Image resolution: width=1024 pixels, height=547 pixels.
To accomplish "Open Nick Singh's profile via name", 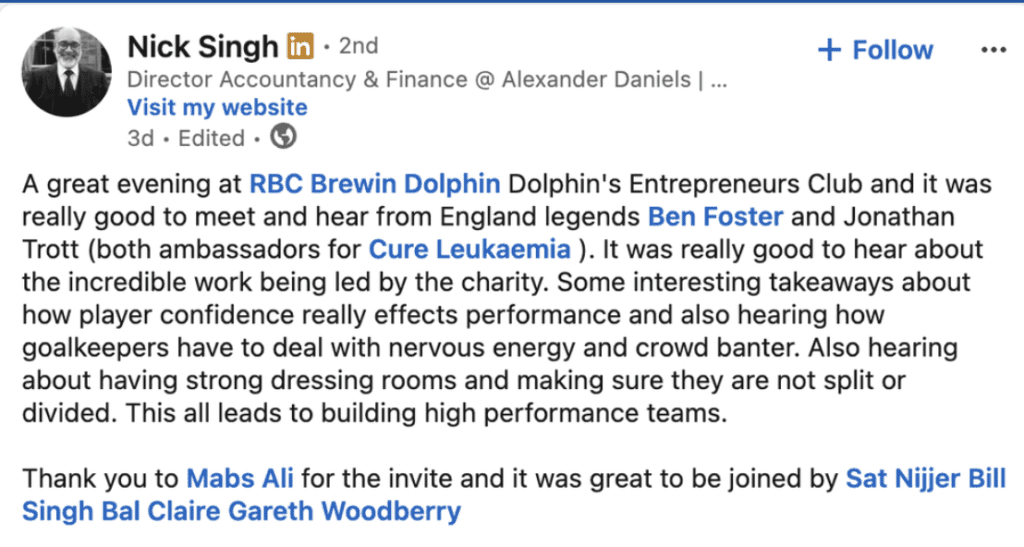I will coord(203,46).
